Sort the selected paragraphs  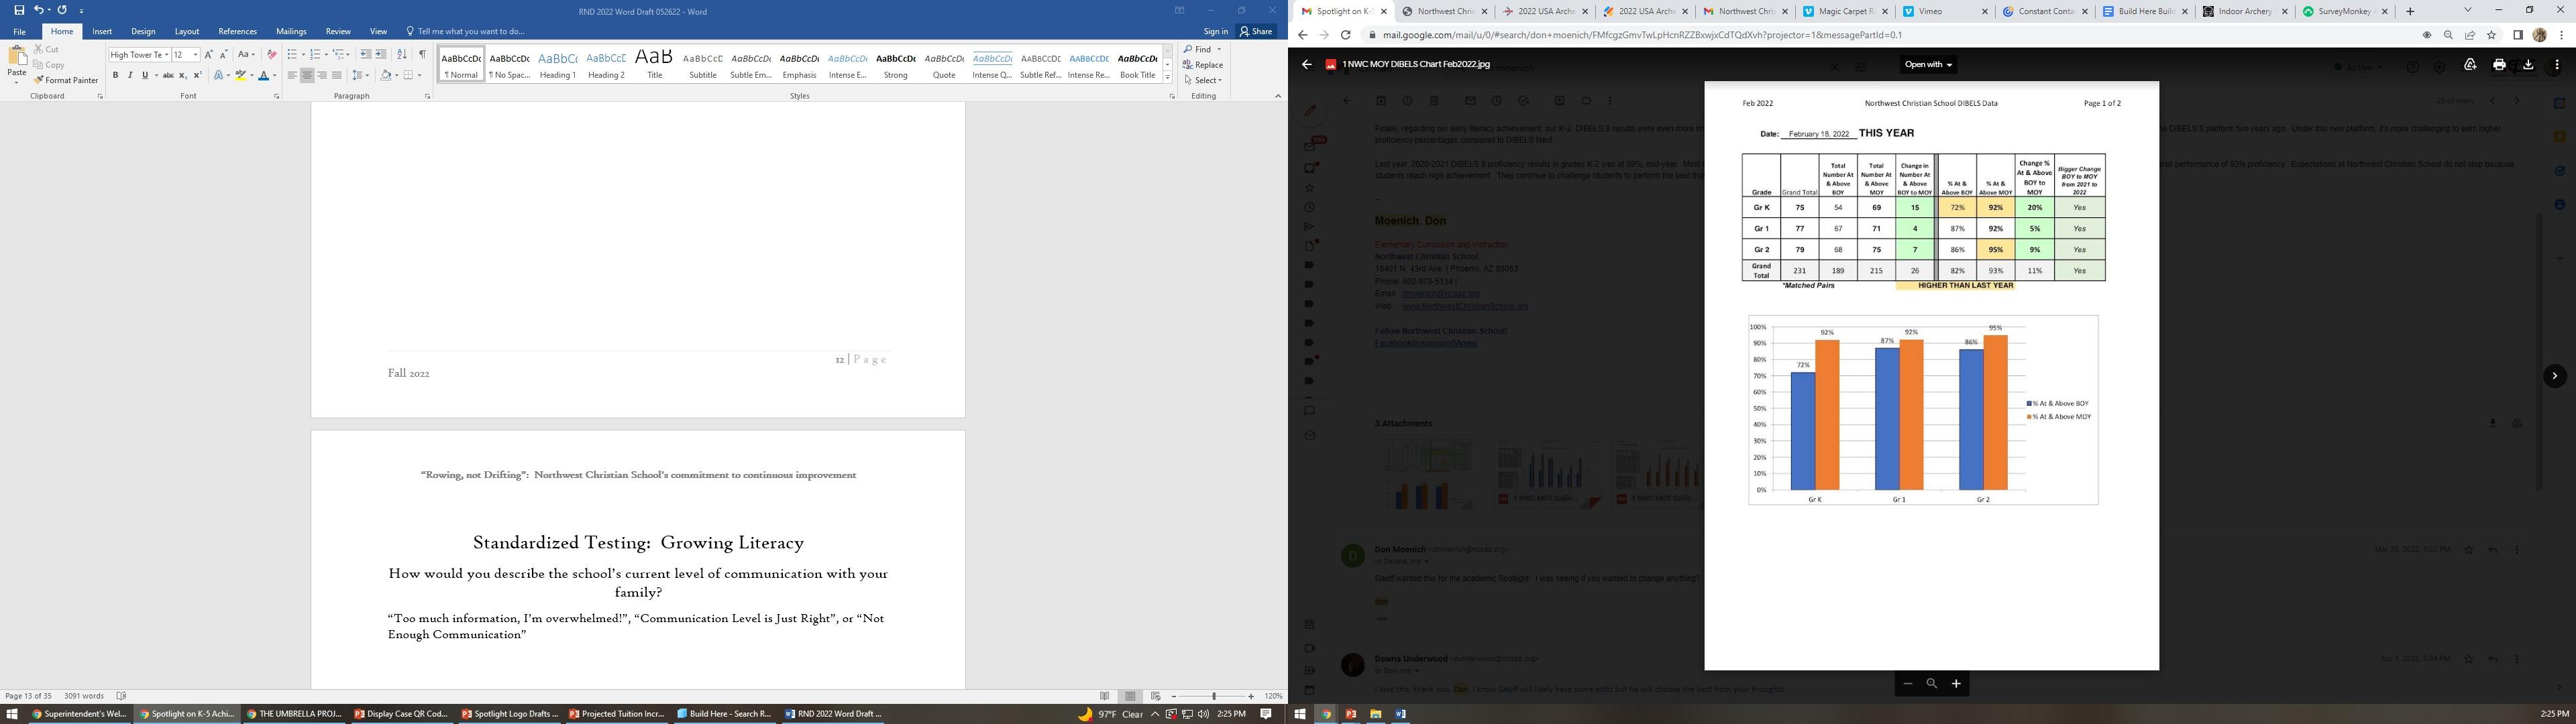point(402,55)
